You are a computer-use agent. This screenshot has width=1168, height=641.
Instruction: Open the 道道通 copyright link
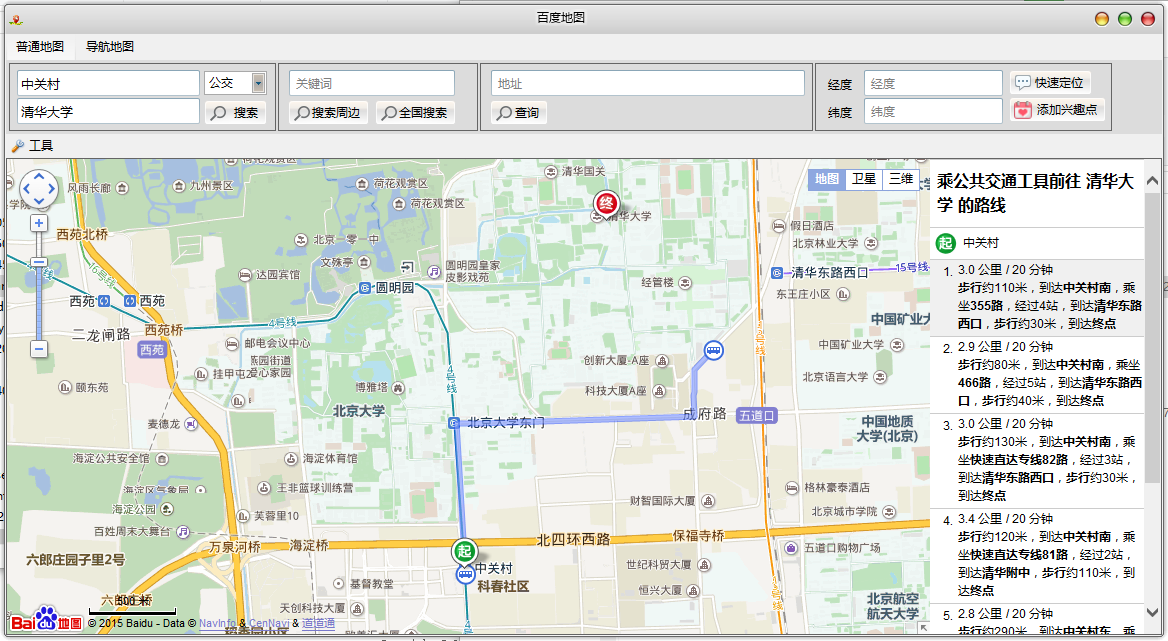coord(318,623)
